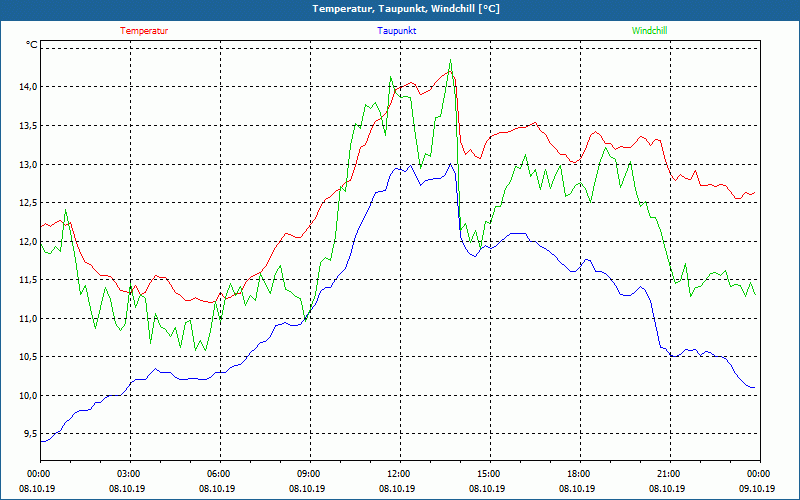This screenshot has width=800, height=500.
Task: Click the 18:00 time axis label
Action: (x=580, y=474)
